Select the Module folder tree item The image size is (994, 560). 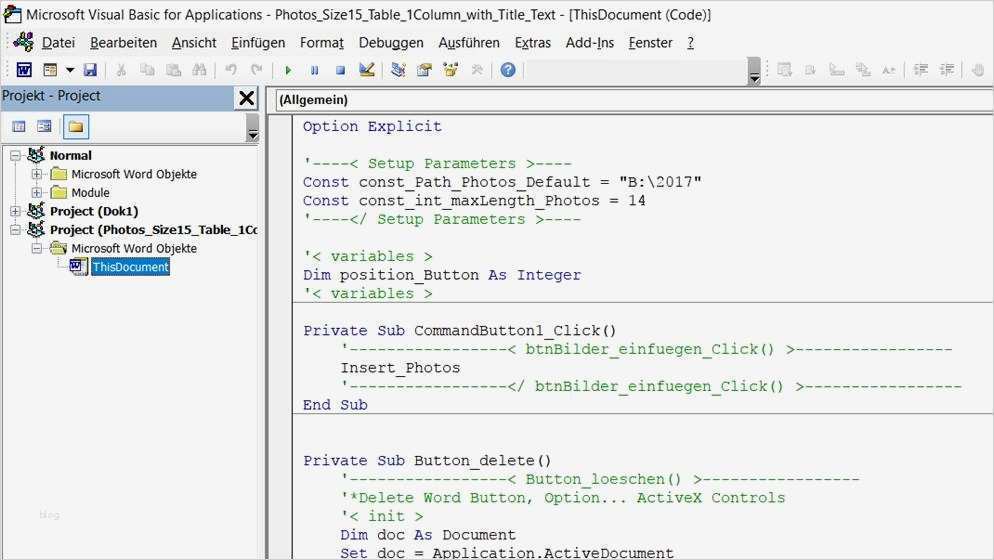[90, 192]
